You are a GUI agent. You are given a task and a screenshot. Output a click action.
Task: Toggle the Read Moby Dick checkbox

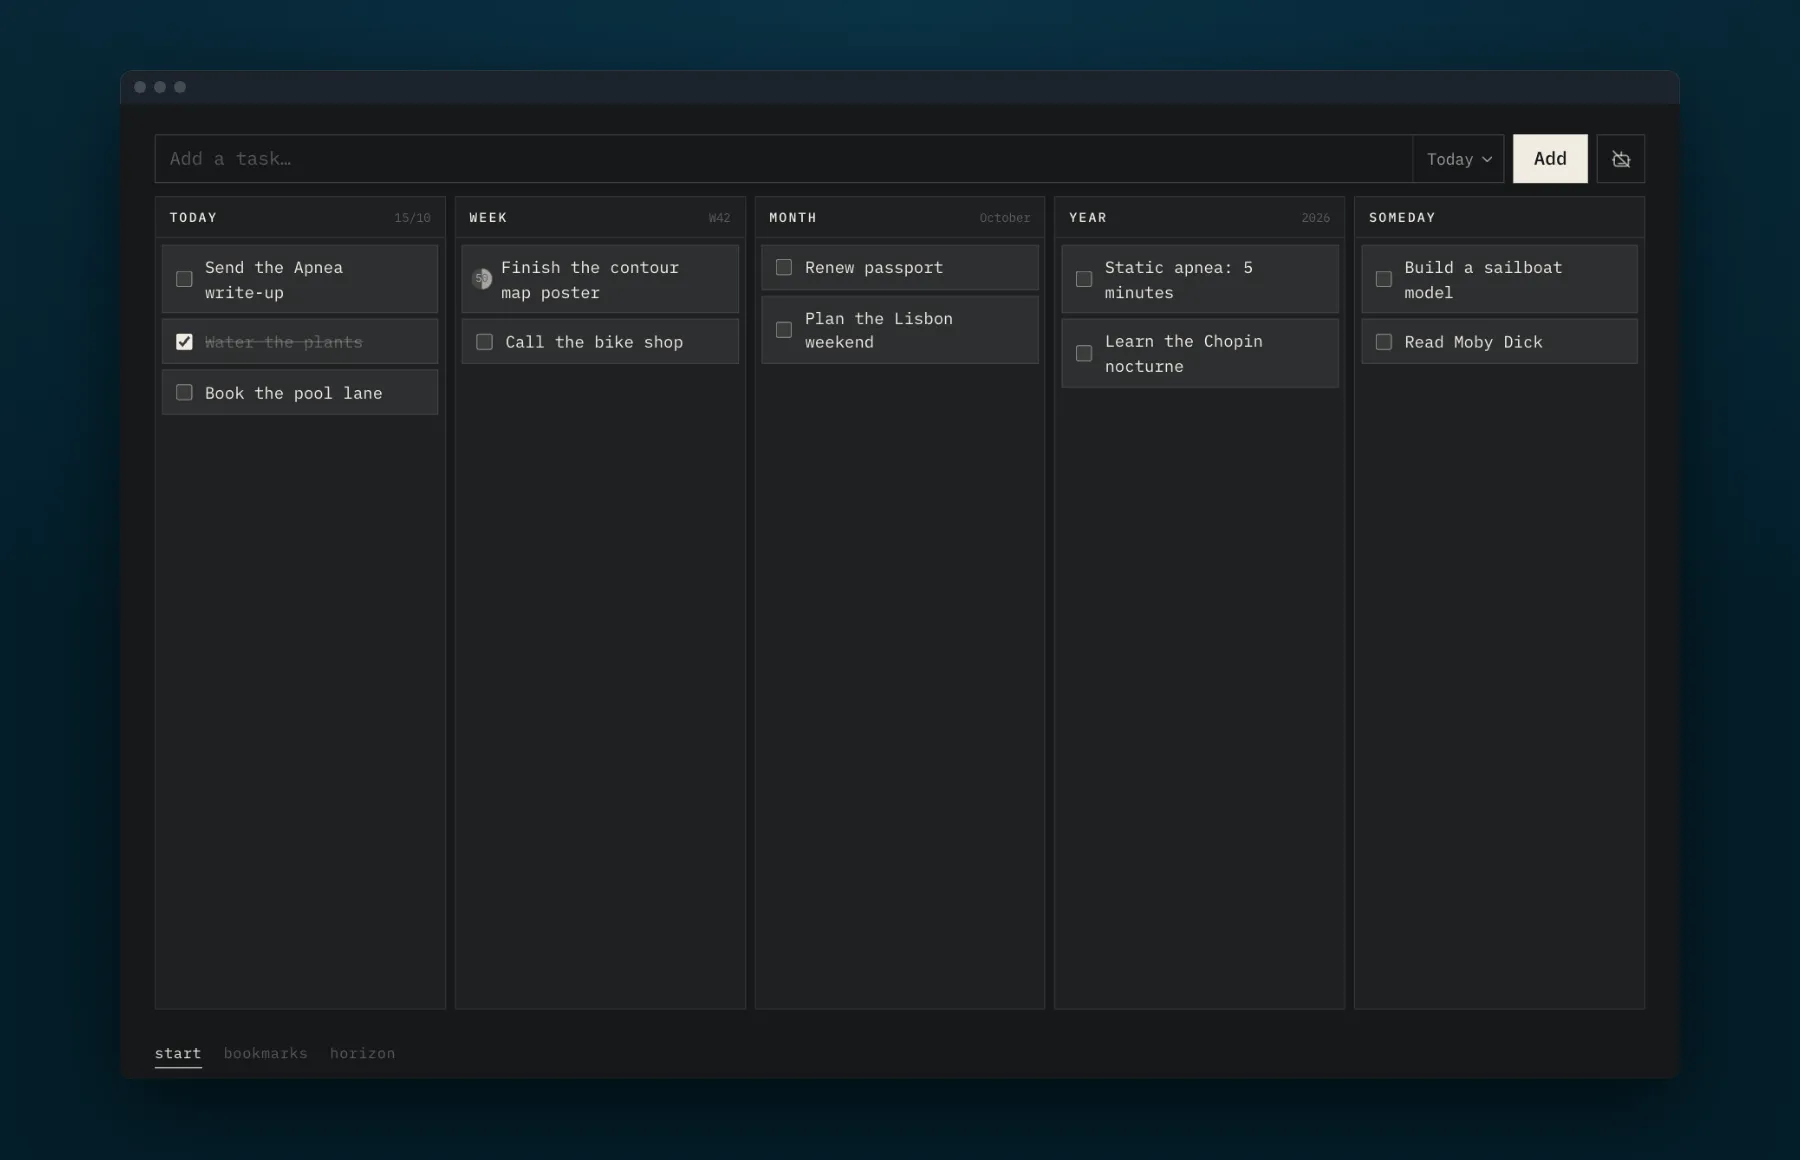click(1384, 342)
